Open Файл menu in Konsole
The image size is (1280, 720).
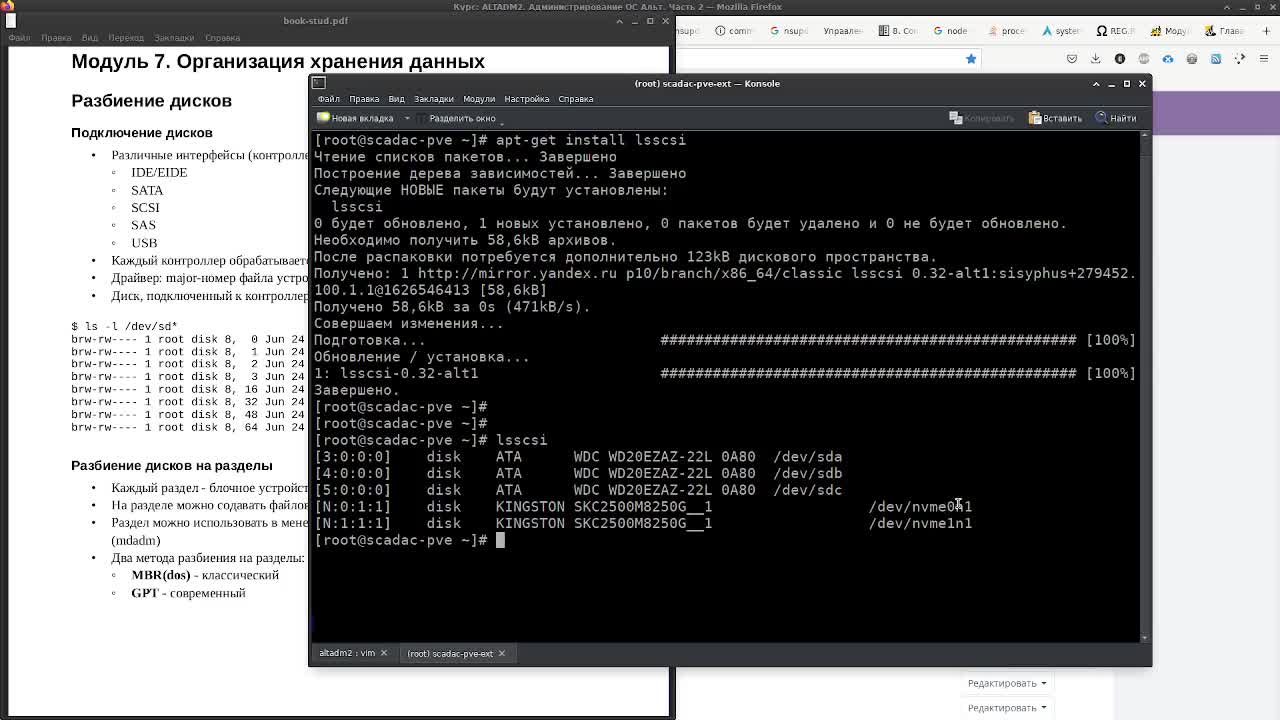tap(328, 99)
